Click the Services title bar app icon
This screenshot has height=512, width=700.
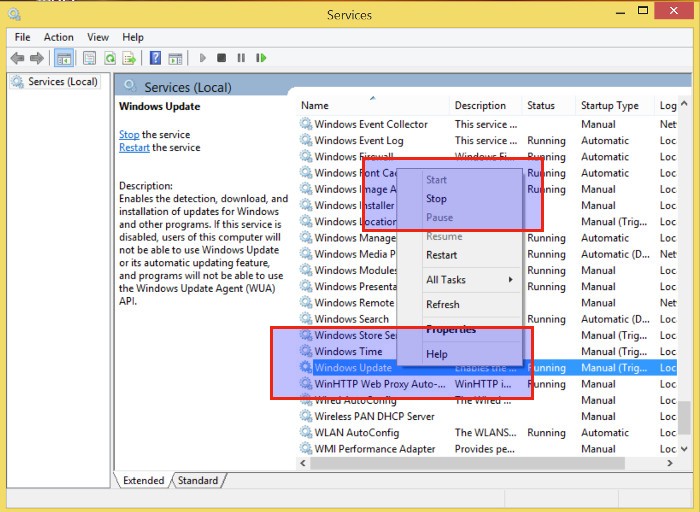[x=14, y=15]
